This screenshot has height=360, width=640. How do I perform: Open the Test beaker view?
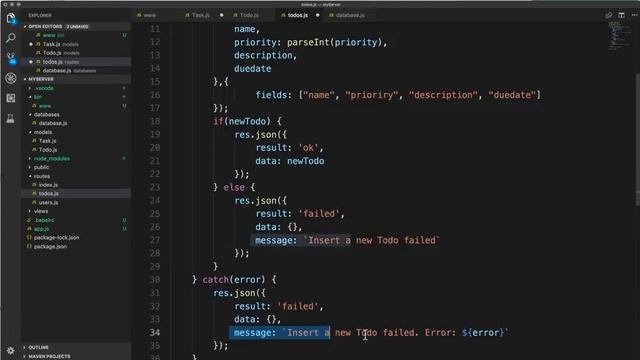(x=11, y=118)
